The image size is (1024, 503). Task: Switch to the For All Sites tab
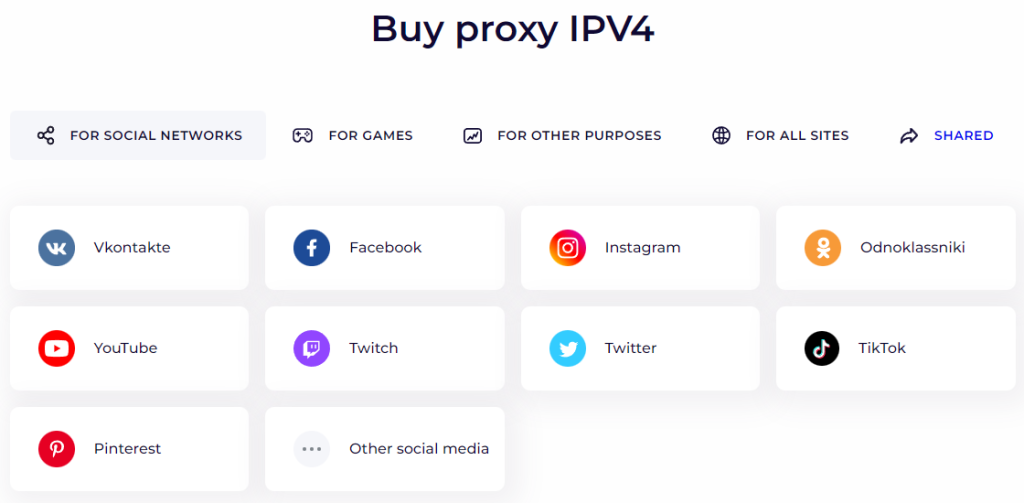pos(780,136)
